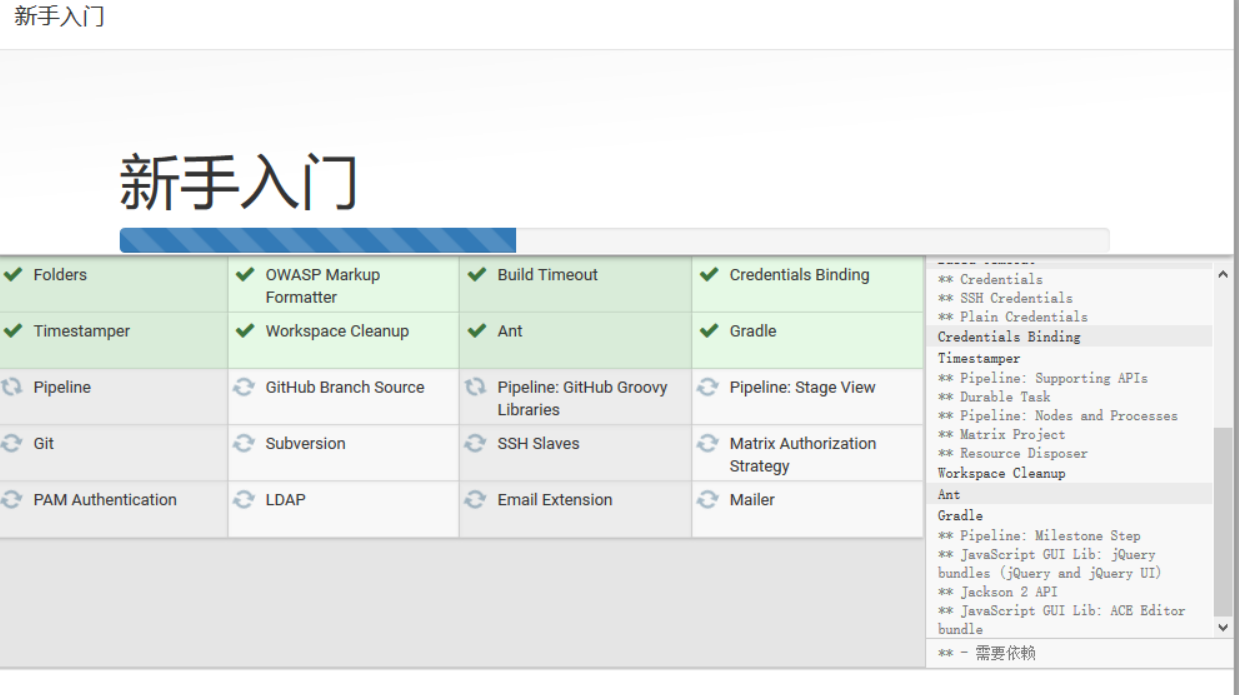Click the pending spinner icon beside Pipeline
Screen dimensions: 1239x695
12,387
